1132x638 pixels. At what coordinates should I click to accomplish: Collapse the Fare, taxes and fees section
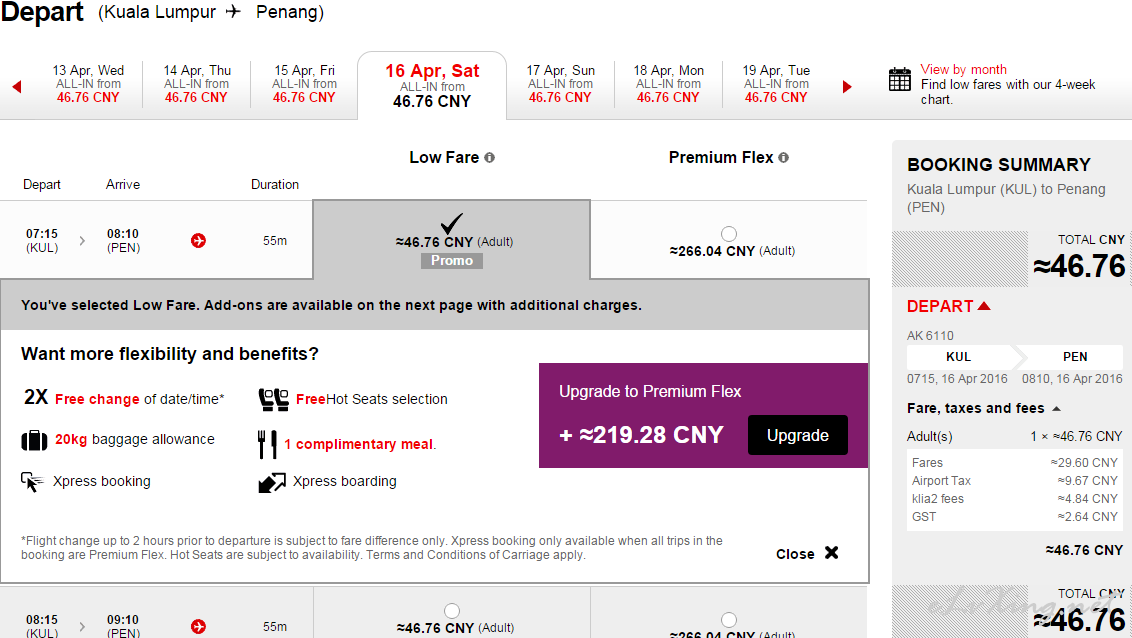pyautogui.click(x=1056, y=408)
